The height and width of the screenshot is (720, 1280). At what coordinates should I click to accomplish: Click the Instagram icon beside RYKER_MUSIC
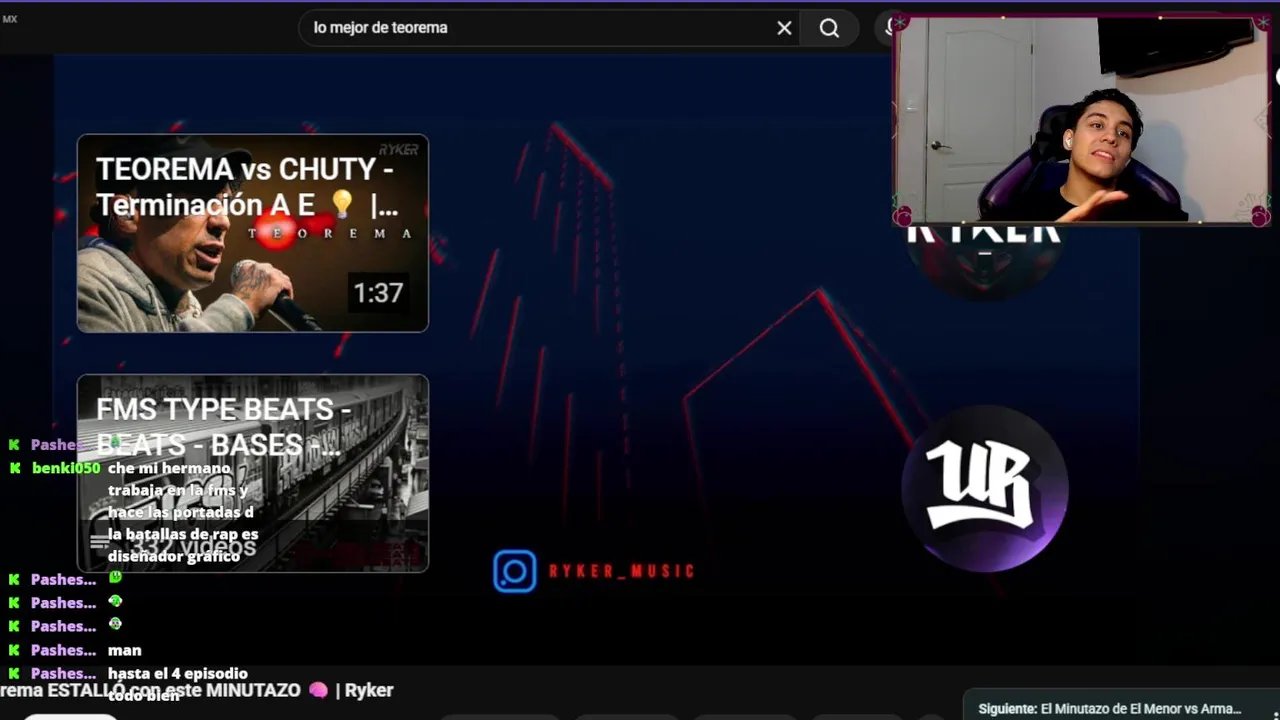point(515,571)
